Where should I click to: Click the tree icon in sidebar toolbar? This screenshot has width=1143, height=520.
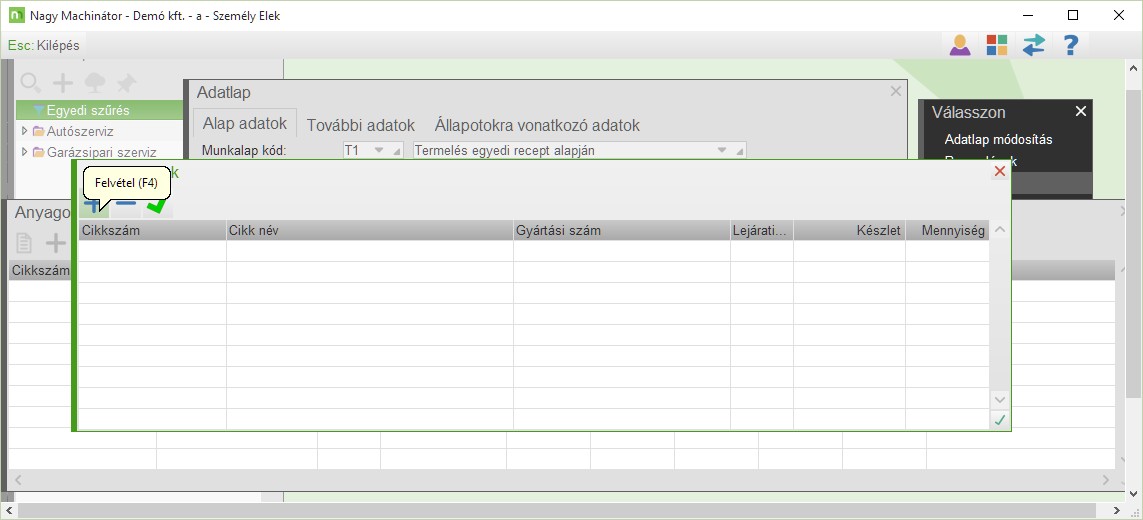click(95, 82)
